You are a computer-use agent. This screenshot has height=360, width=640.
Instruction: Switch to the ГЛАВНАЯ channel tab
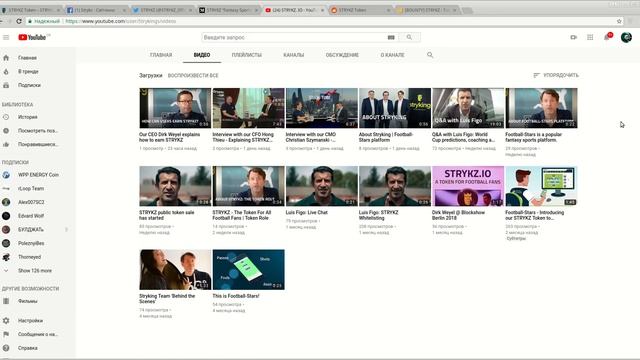pyautogui.click(x=161, y=55)
